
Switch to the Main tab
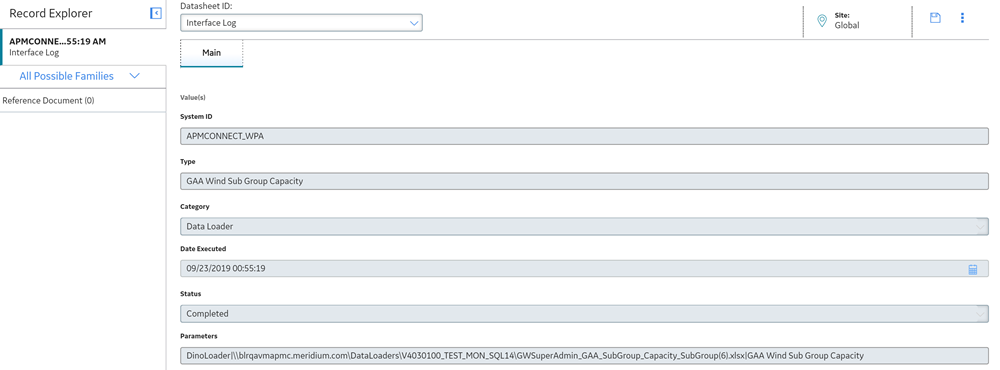212,53
